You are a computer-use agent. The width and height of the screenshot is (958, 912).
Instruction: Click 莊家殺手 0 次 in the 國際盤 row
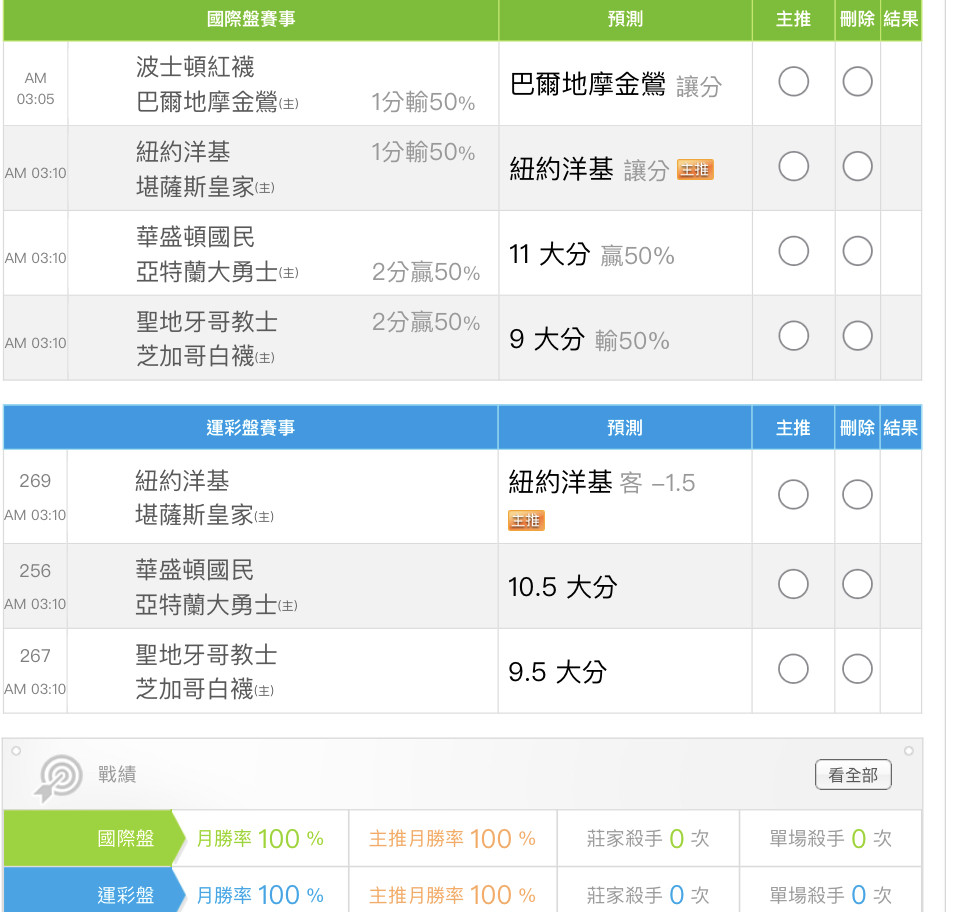[x=648, y=838]
